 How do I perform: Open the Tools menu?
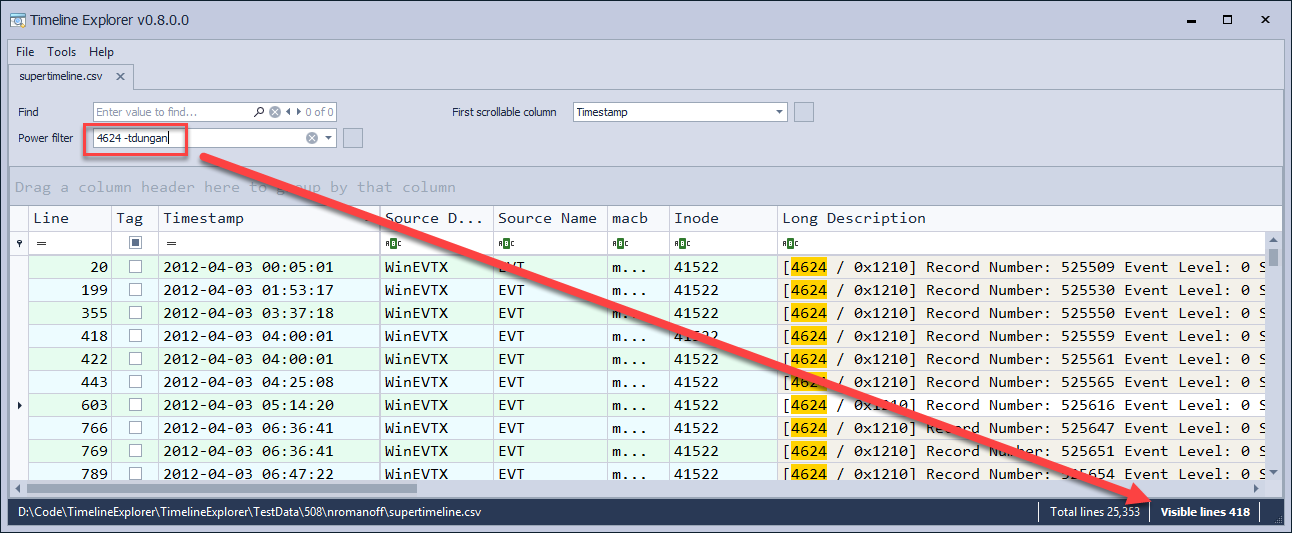click(x=61, y=51)
